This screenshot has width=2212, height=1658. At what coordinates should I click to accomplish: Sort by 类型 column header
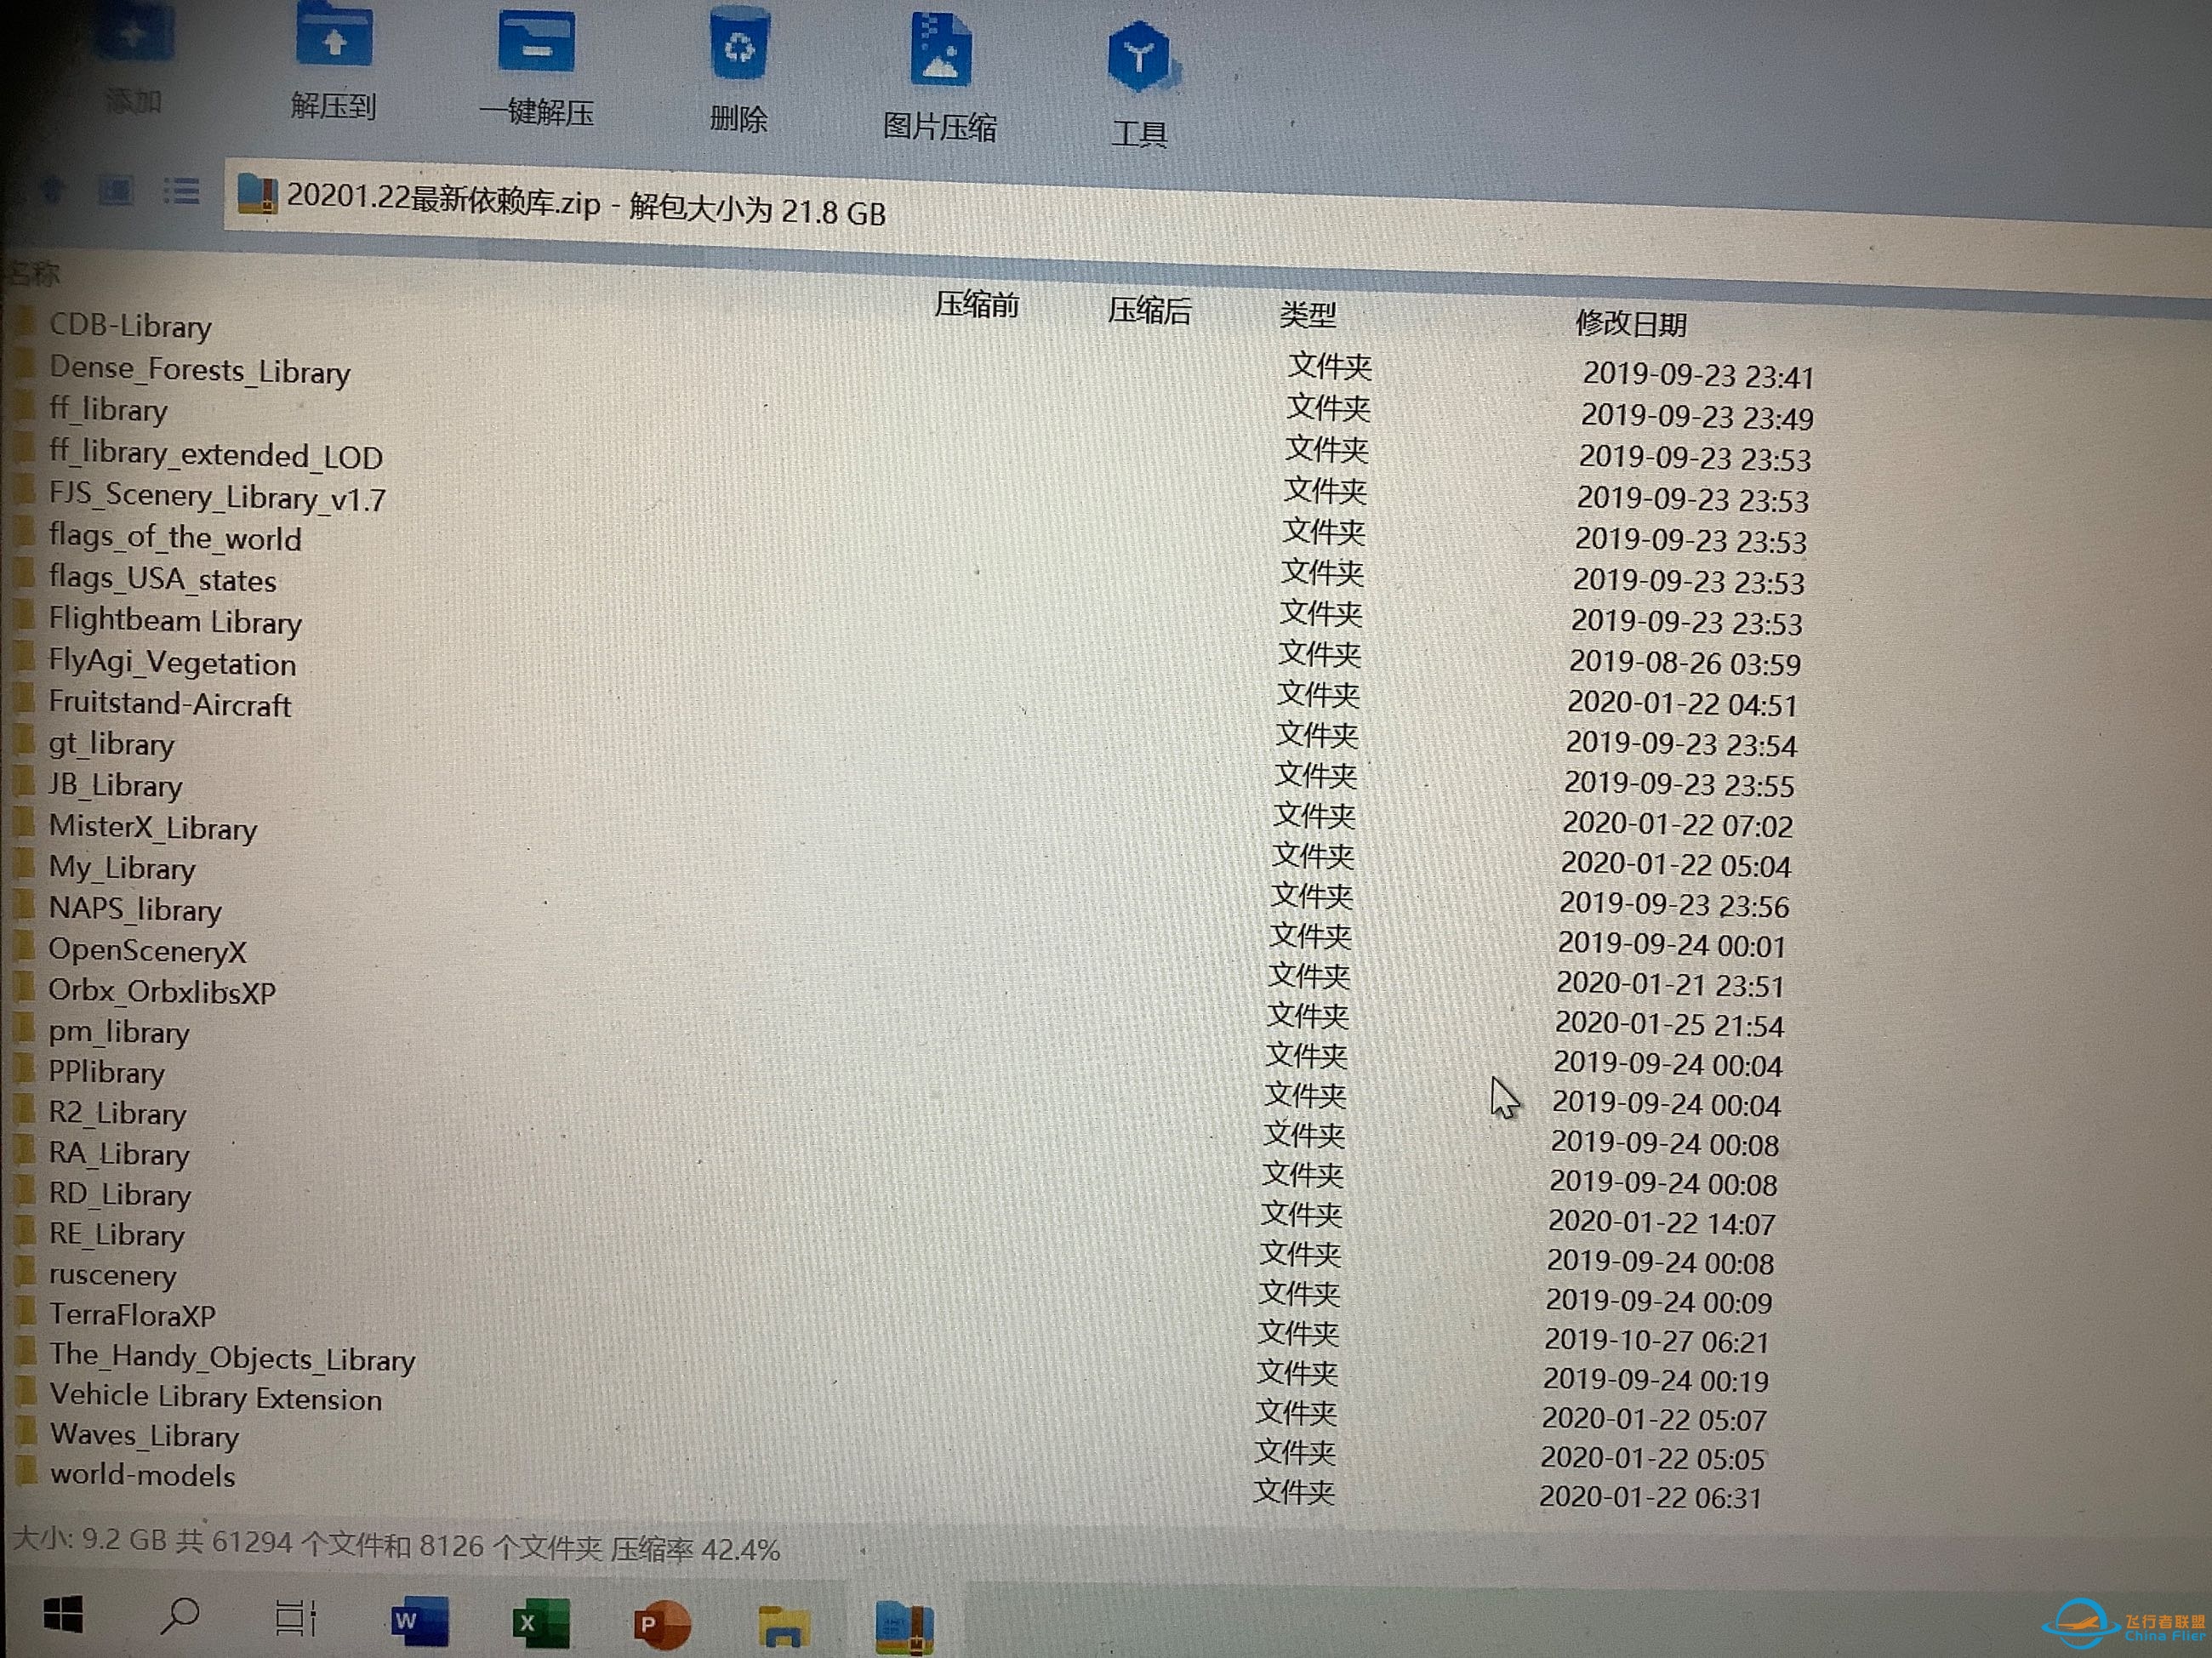pos(1307,315)
